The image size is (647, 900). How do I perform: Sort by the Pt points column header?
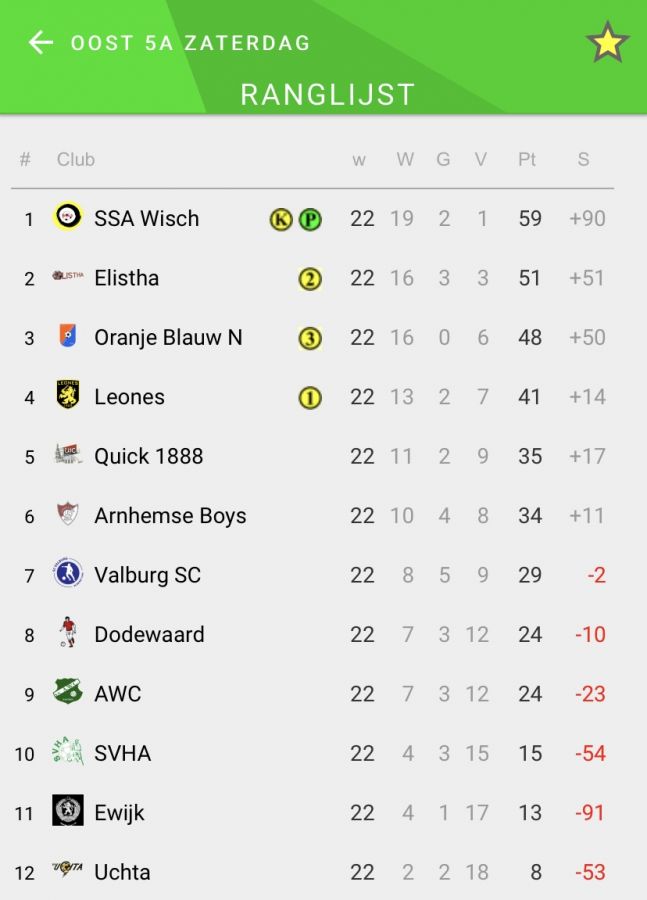coord(527,159)
